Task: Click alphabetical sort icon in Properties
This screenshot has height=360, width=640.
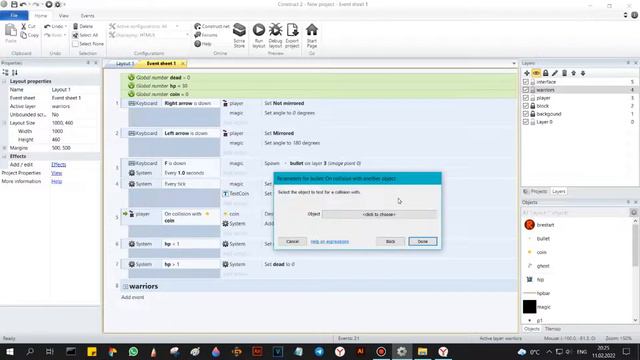Action: point(15,73)
